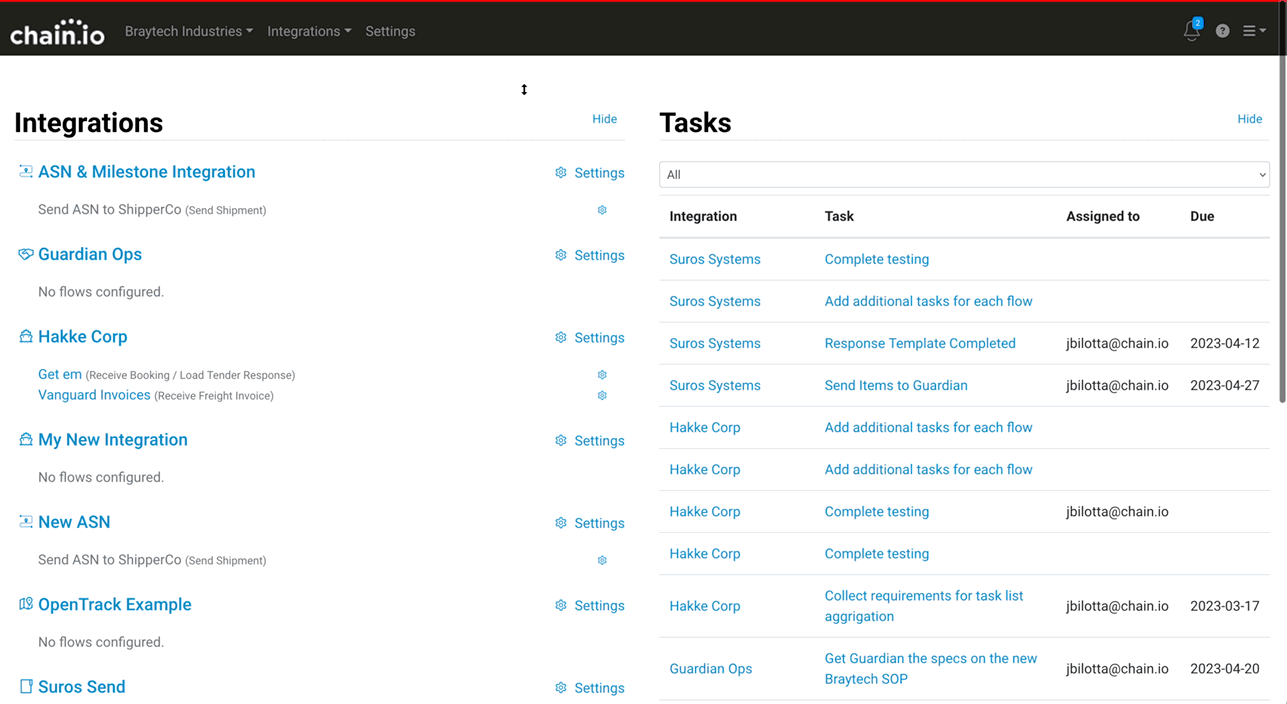Open Settings for My New Integration

coord(599,441)
